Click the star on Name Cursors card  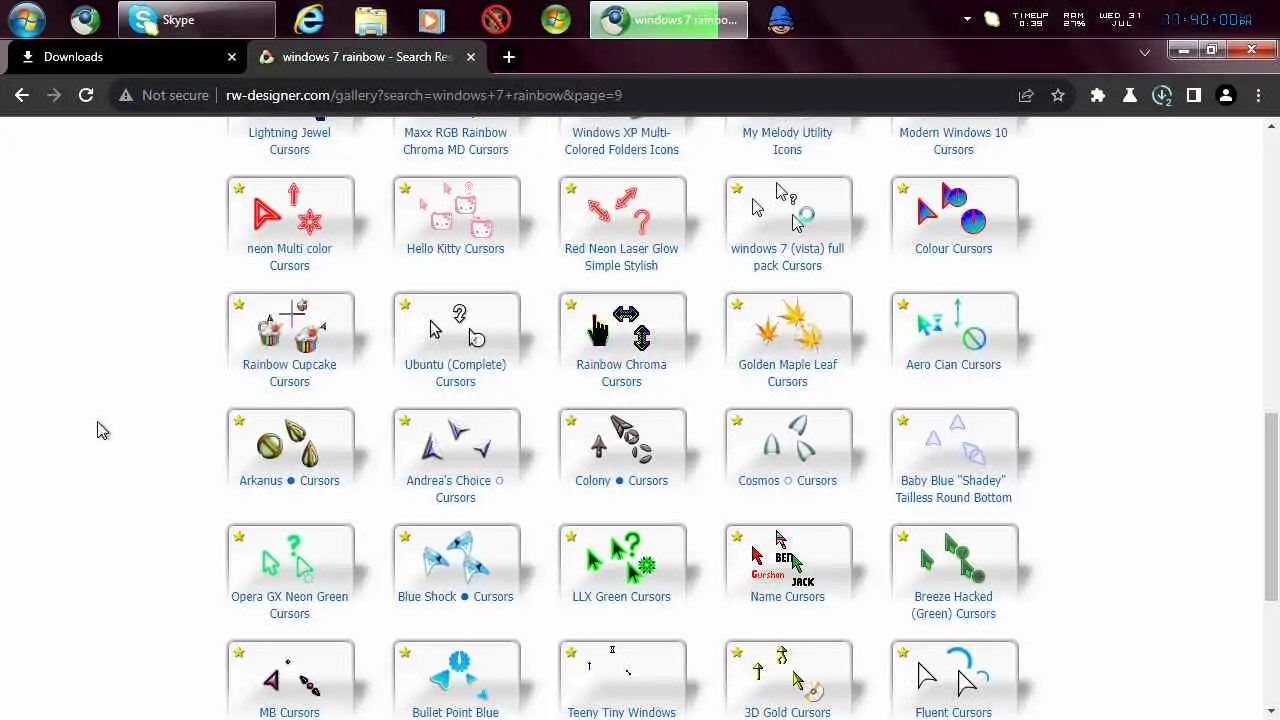pos(737,536)
